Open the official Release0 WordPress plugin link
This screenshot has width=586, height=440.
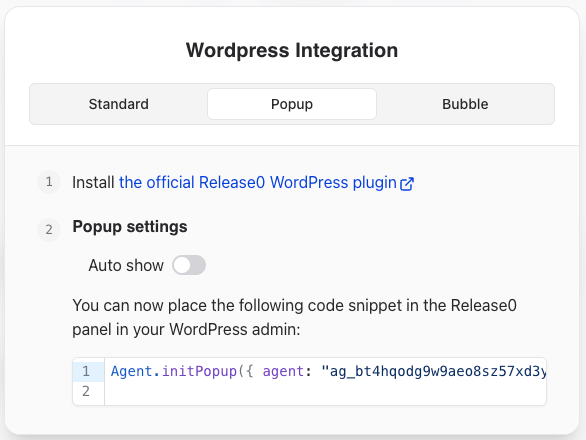(x=266, y=183)
